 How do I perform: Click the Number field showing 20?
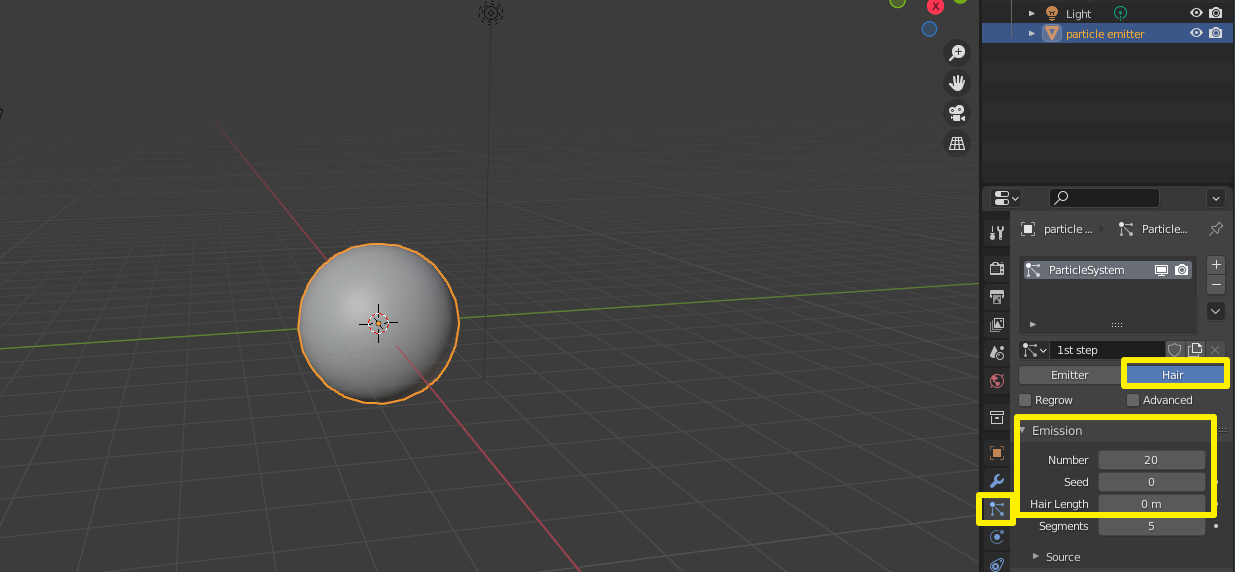coord(1151,460)
